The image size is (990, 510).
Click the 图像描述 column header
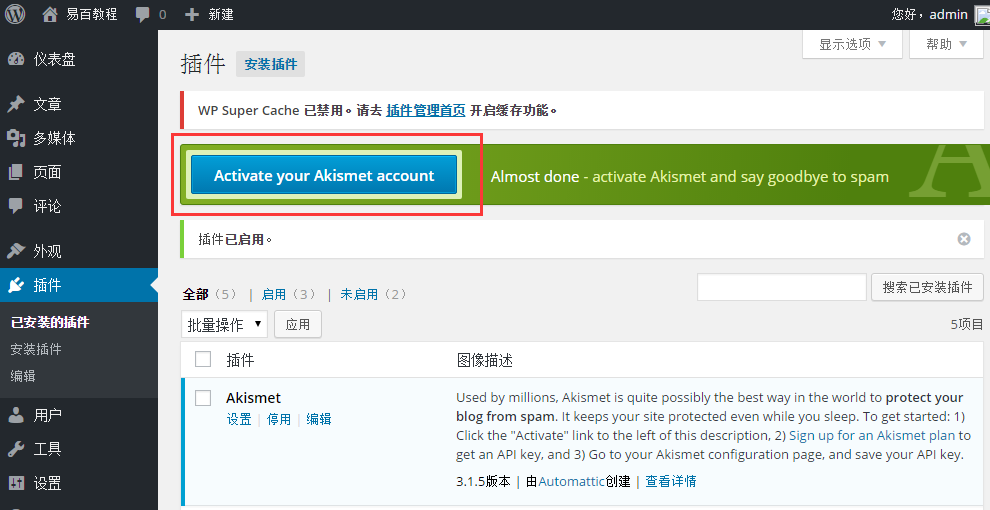[x=484, y=360]
